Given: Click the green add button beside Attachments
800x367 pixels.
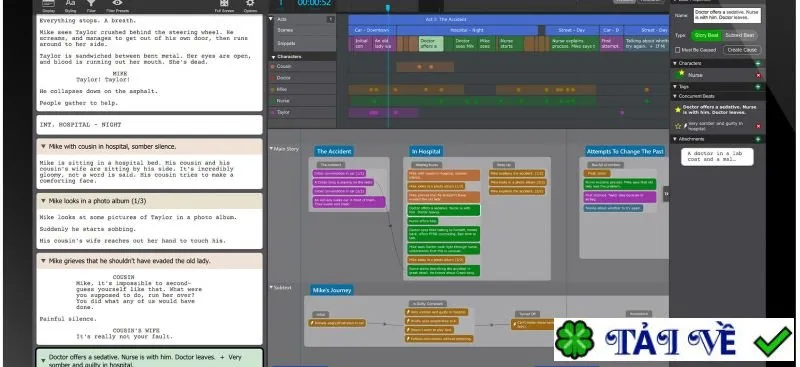Looking at the screenshot, I should [758, 139].
